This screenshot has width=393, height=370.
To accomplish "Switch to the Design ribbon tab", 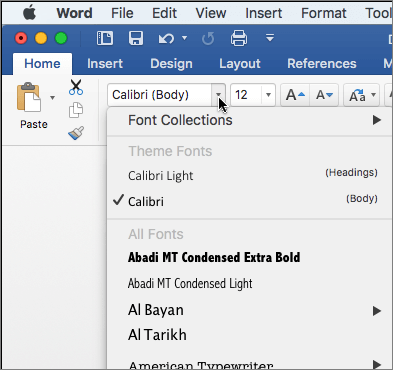I will (171, 64).
